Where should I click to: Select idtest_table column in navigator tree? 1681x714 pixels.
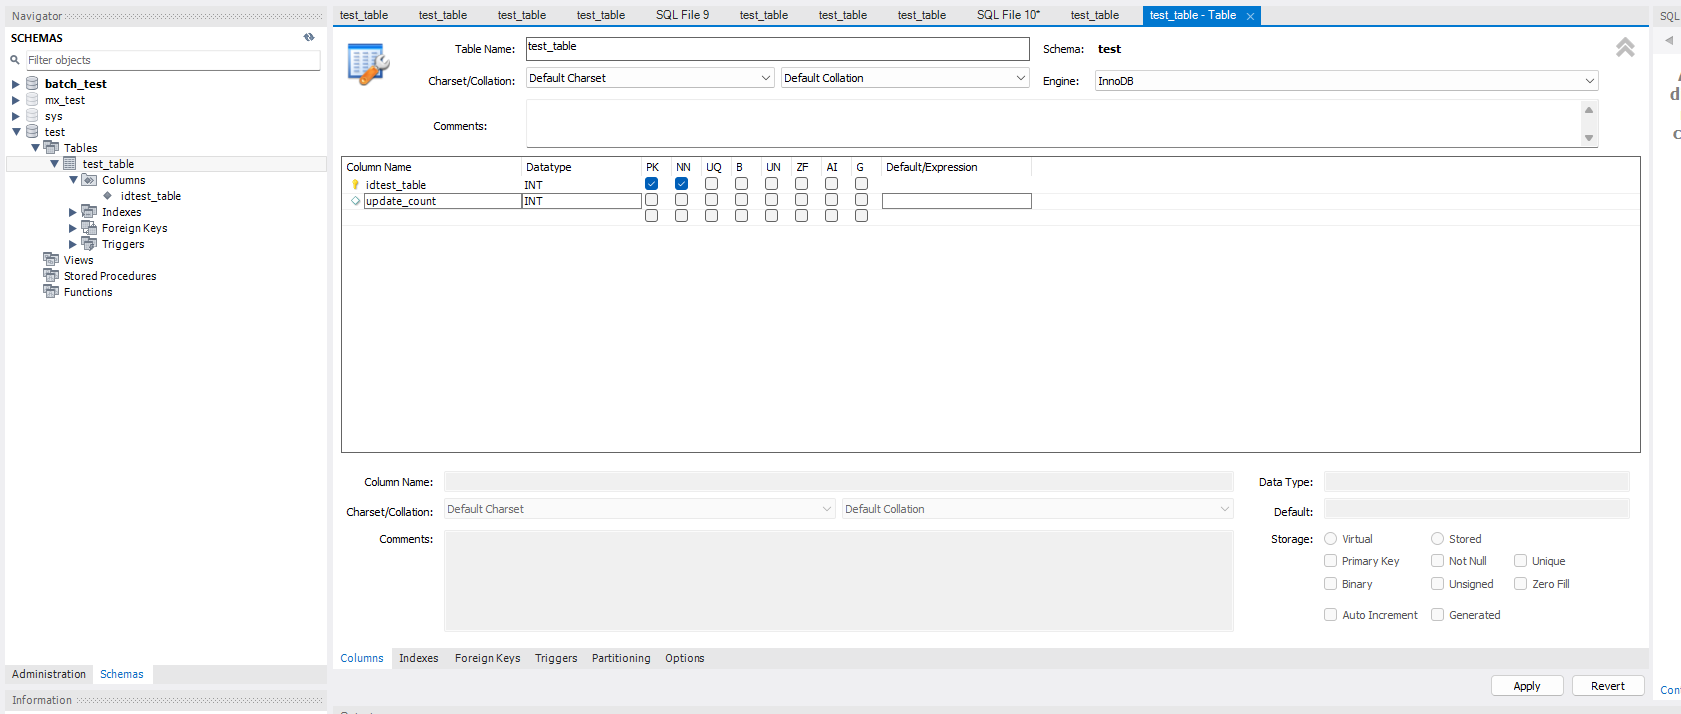pos(151,196)
